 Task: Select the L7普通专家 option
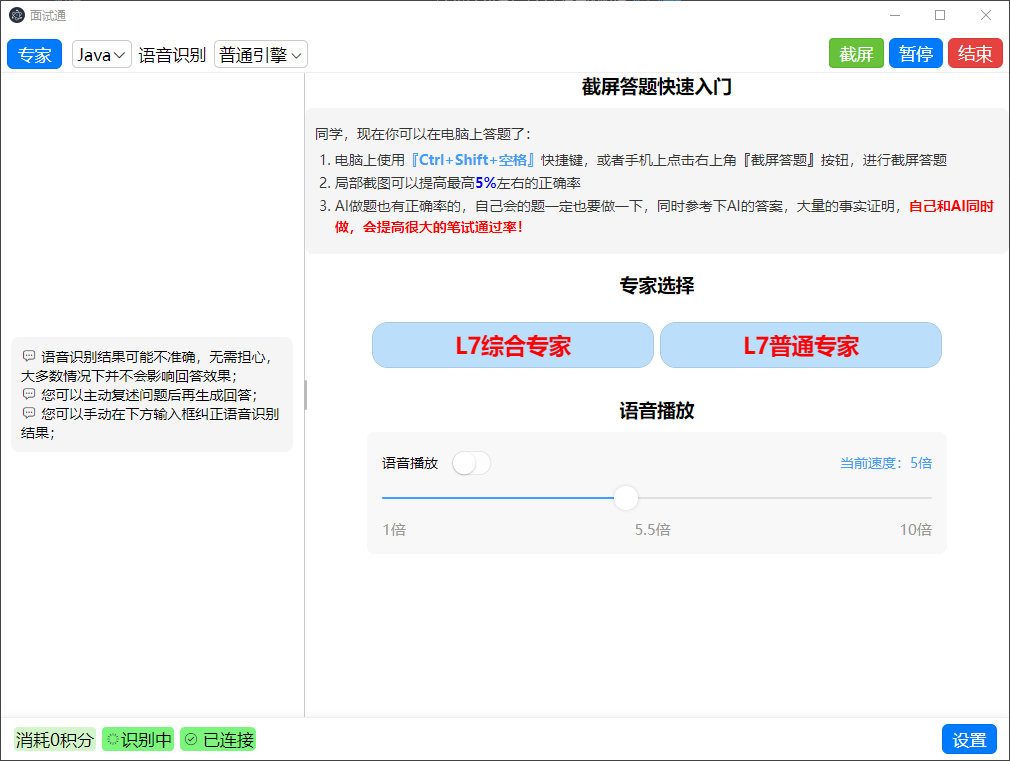[801, 345]
